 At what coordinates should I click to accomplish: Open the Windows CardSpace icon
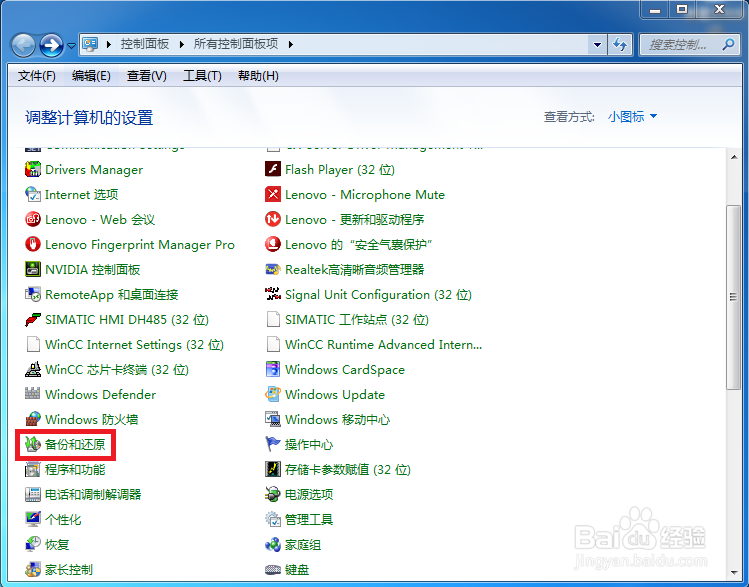273,369
